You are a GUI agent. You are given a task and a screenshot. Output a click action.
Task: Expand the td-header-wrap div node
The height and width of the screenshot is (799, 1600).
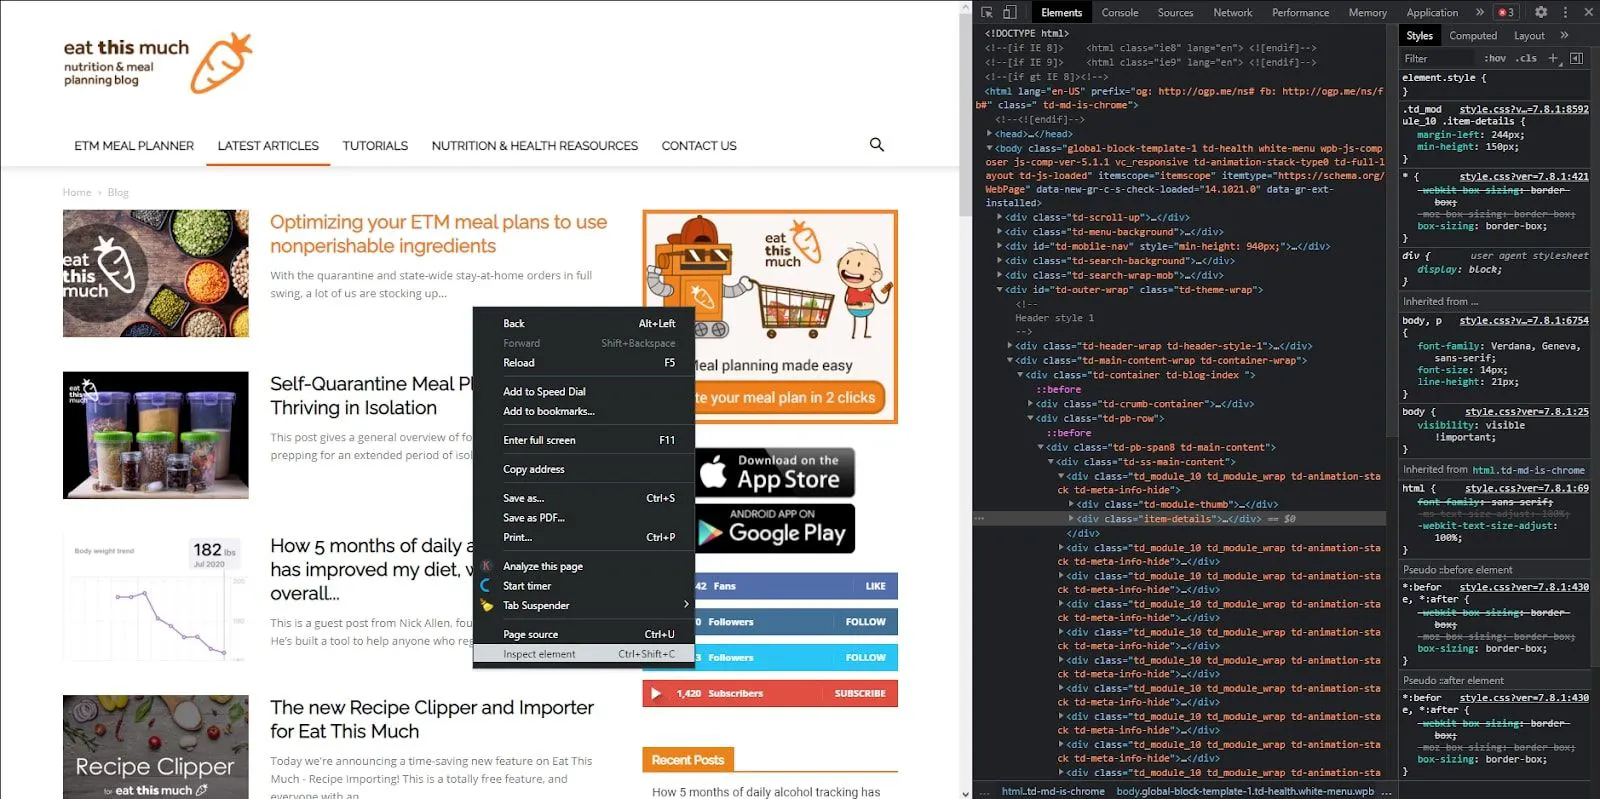coord(1009,346)
